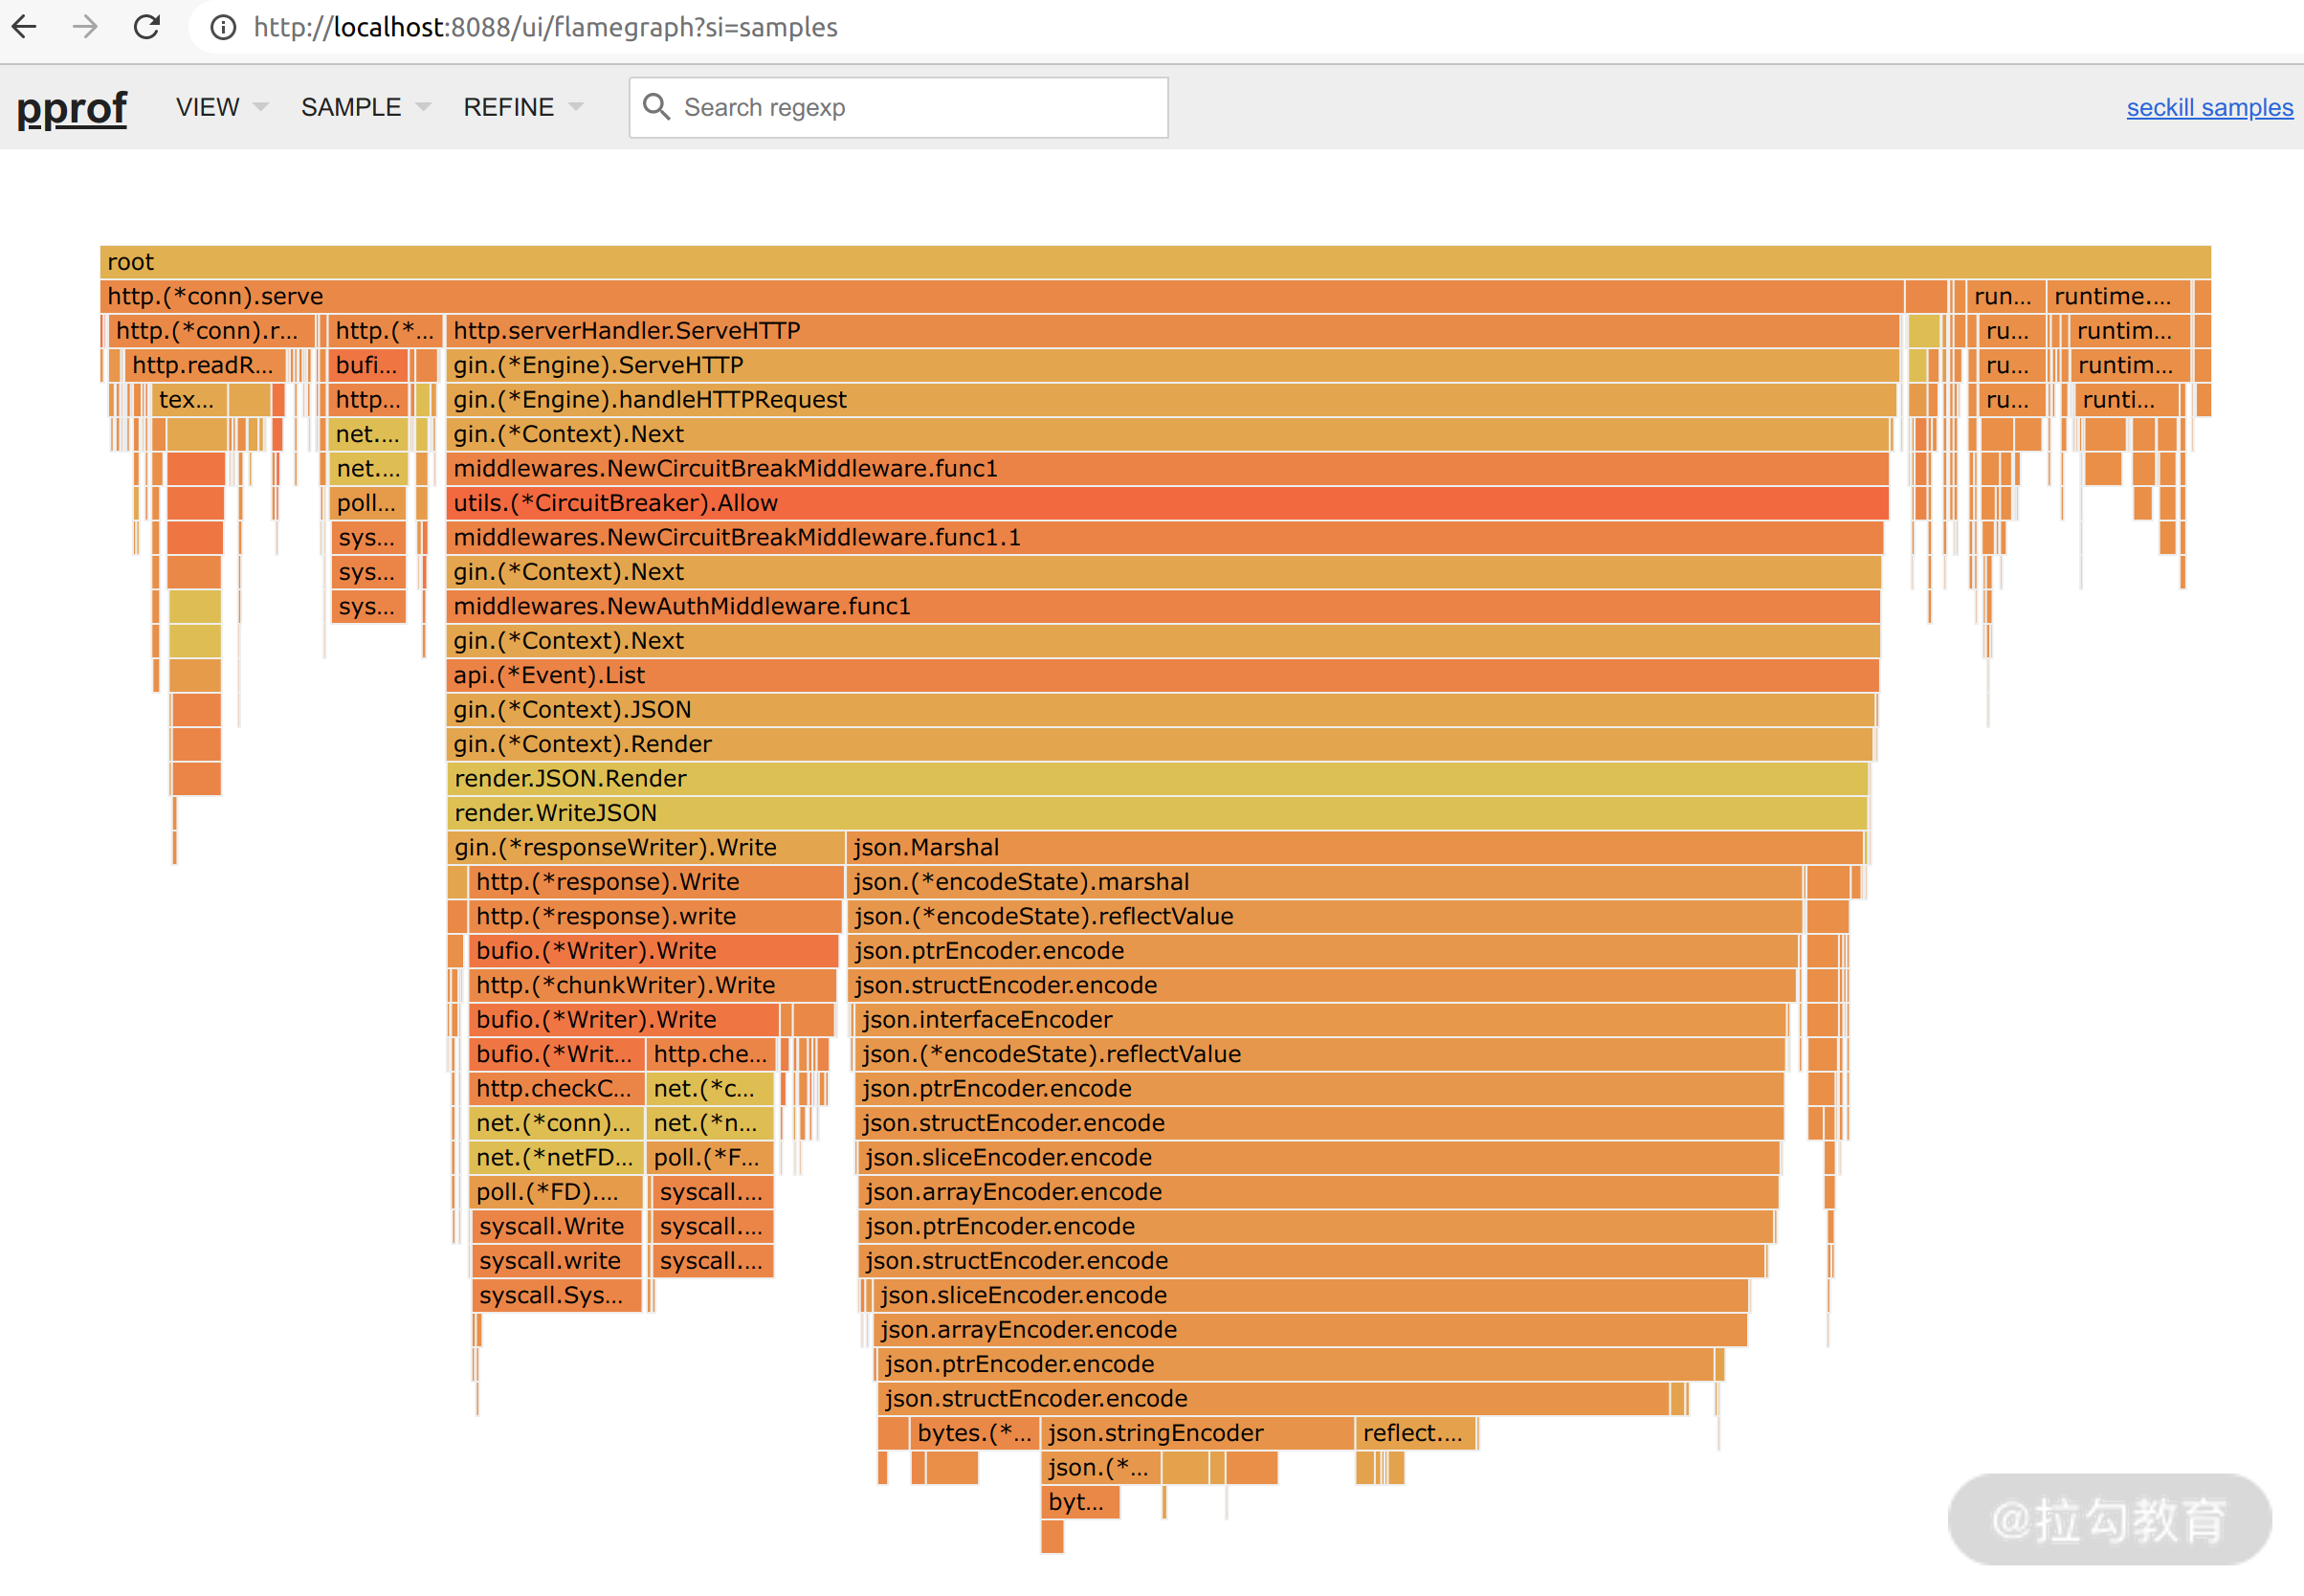The height and width of the screenshot is (1596, 2304).
Task: Click the browser back arrow
Action: [25, 27]
